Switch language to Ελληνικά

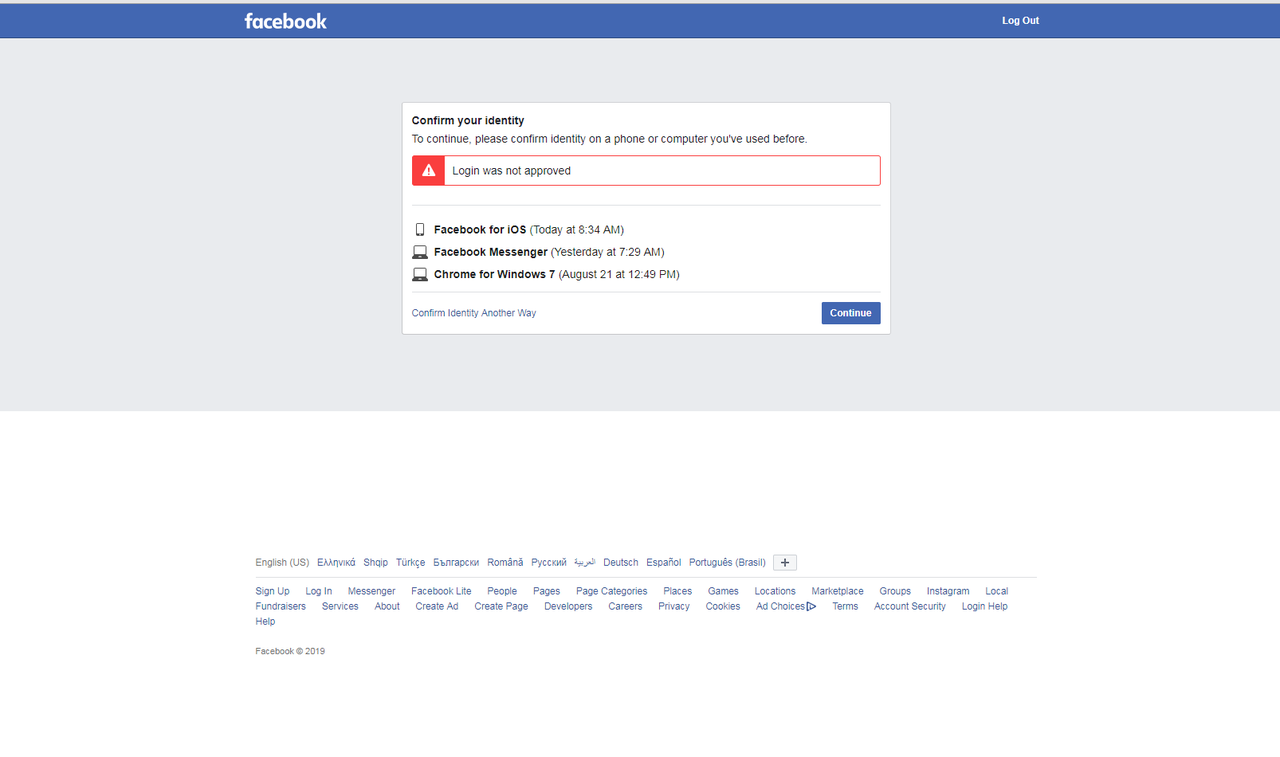click(336, 563)
